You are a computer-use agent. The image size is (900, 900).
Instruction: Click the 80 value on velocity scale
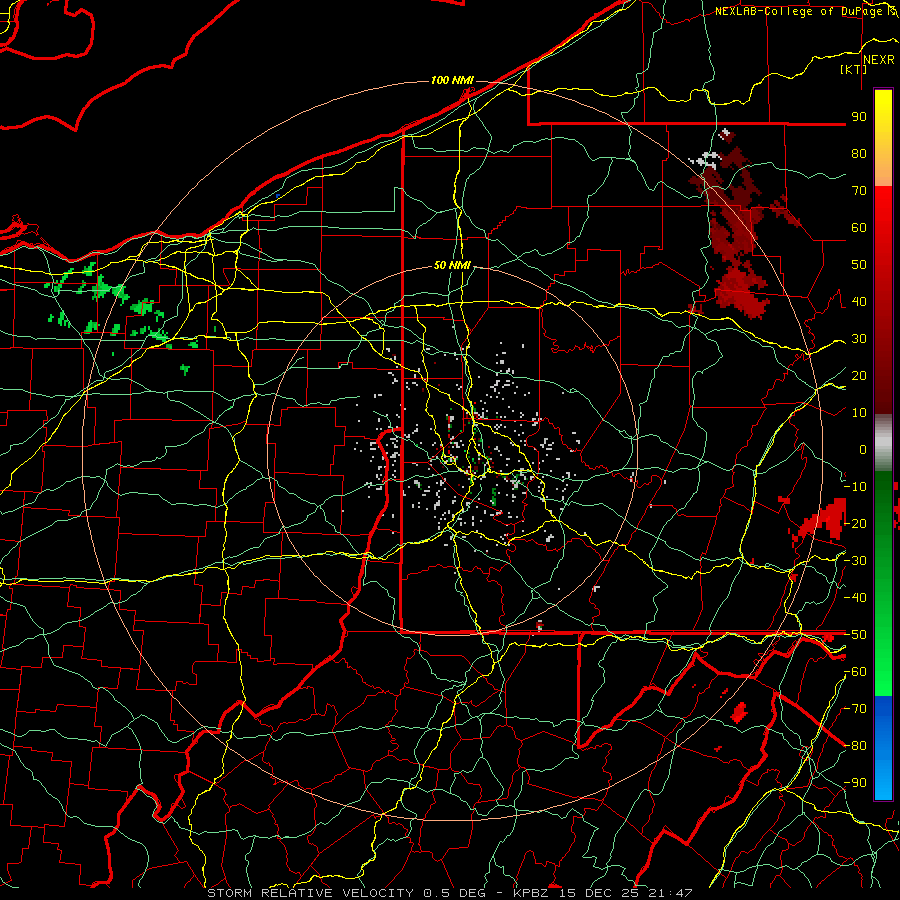click(859, 153)
